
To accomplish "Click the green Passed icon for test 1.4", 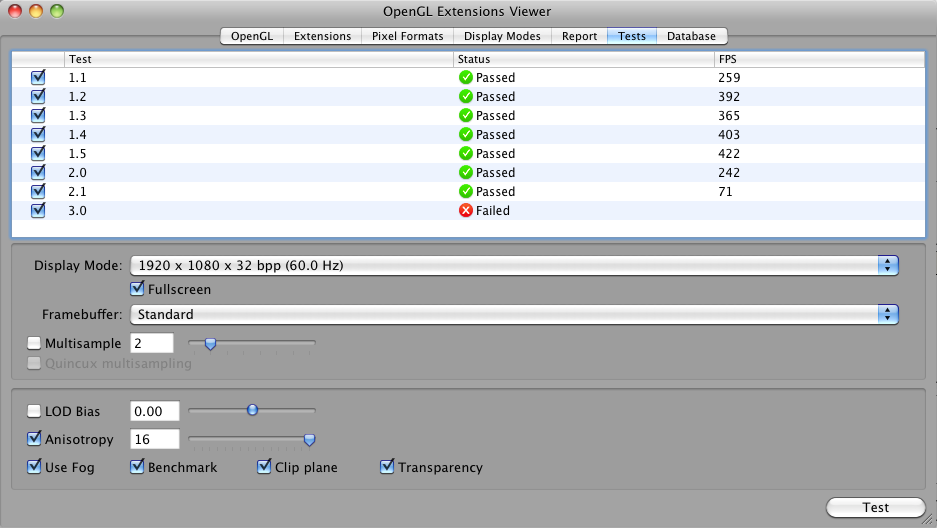I will (x=466, y=134).
